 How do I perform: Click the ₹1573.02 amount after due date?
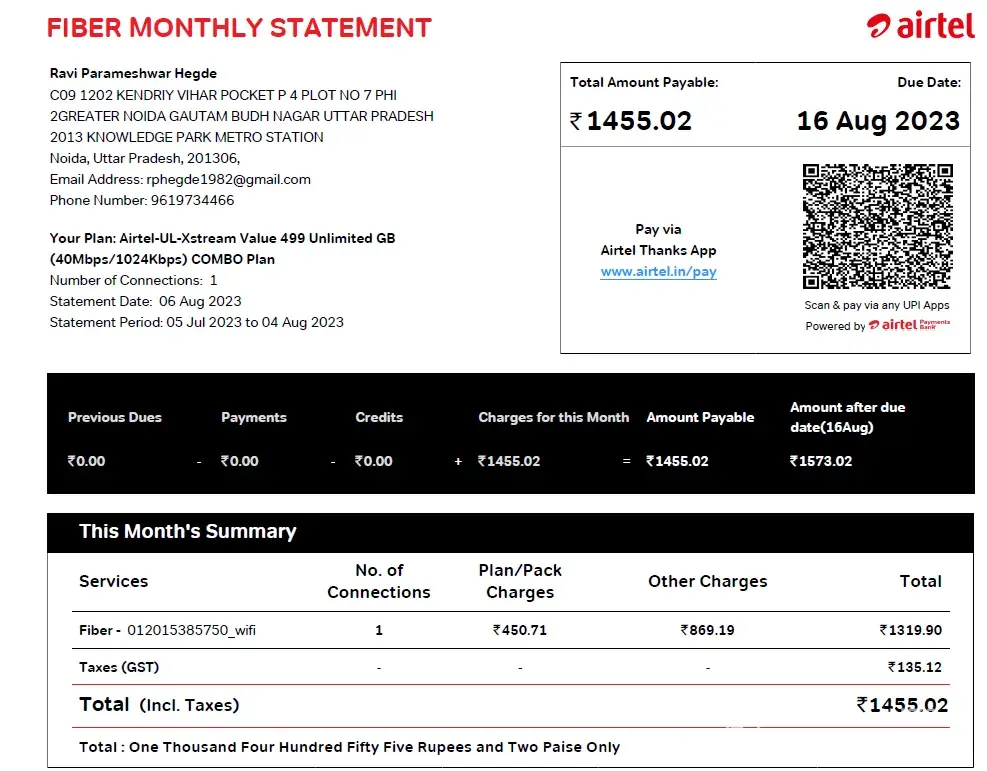(820, 461)
